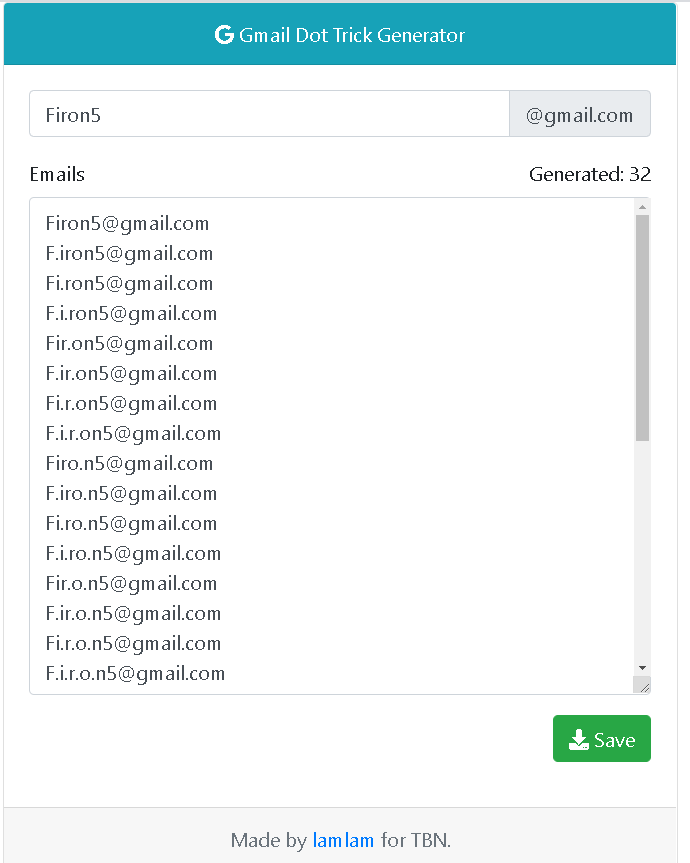Open the lamlam author link
This screenshot has height=863, width=690.
click(x=343, y=840)
